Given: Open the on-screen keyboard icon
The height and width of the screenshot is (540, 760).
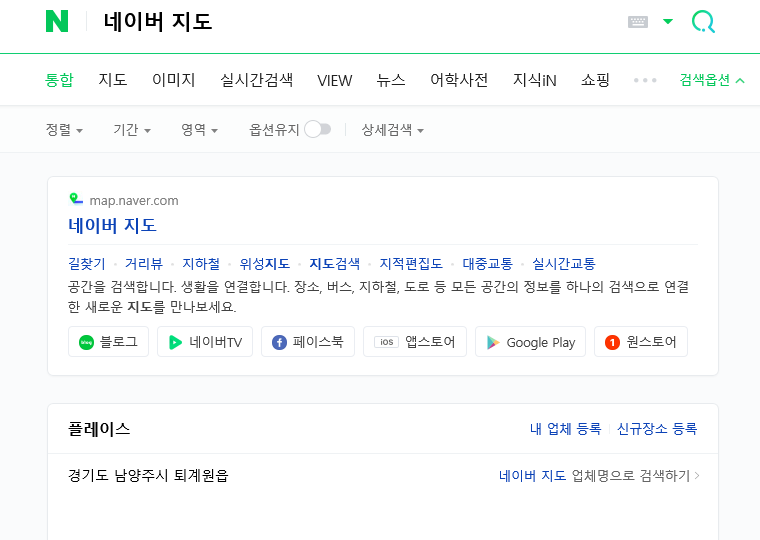Looking at the screenshot, I should pyautogui.click(x=637, y=22).
